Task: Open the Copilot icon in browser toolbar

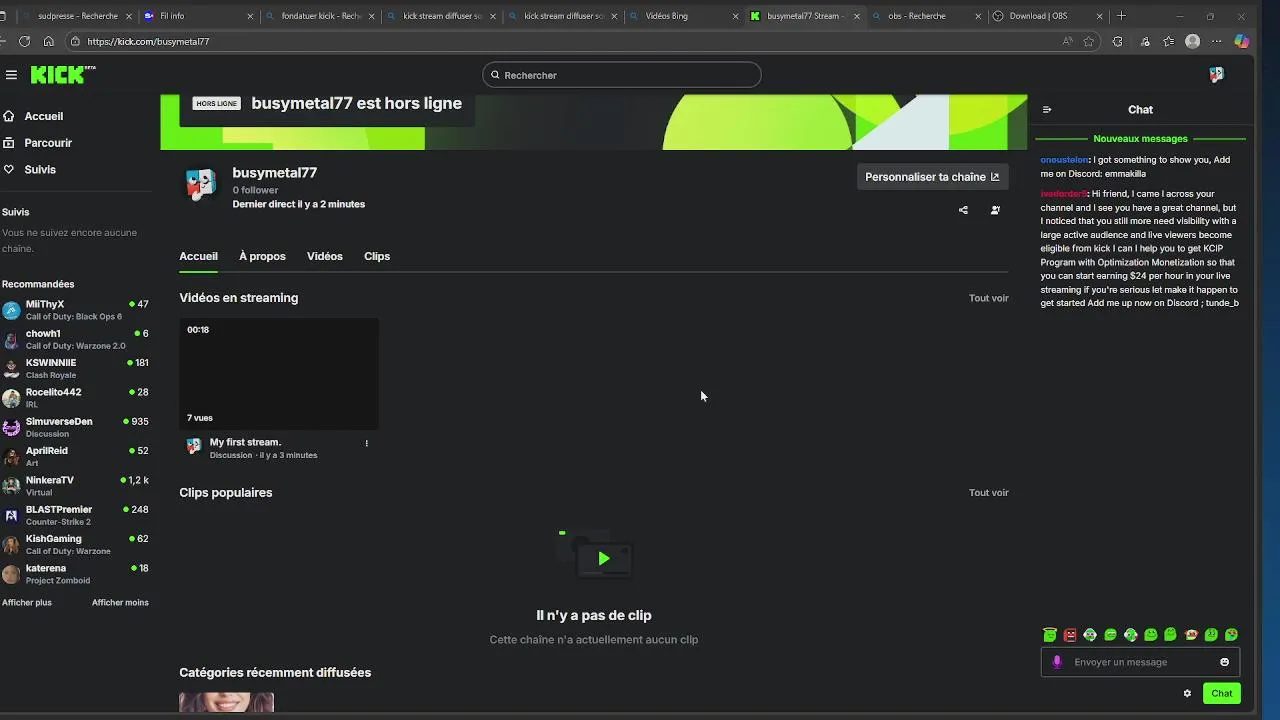Action: [x=1241, y=41]
